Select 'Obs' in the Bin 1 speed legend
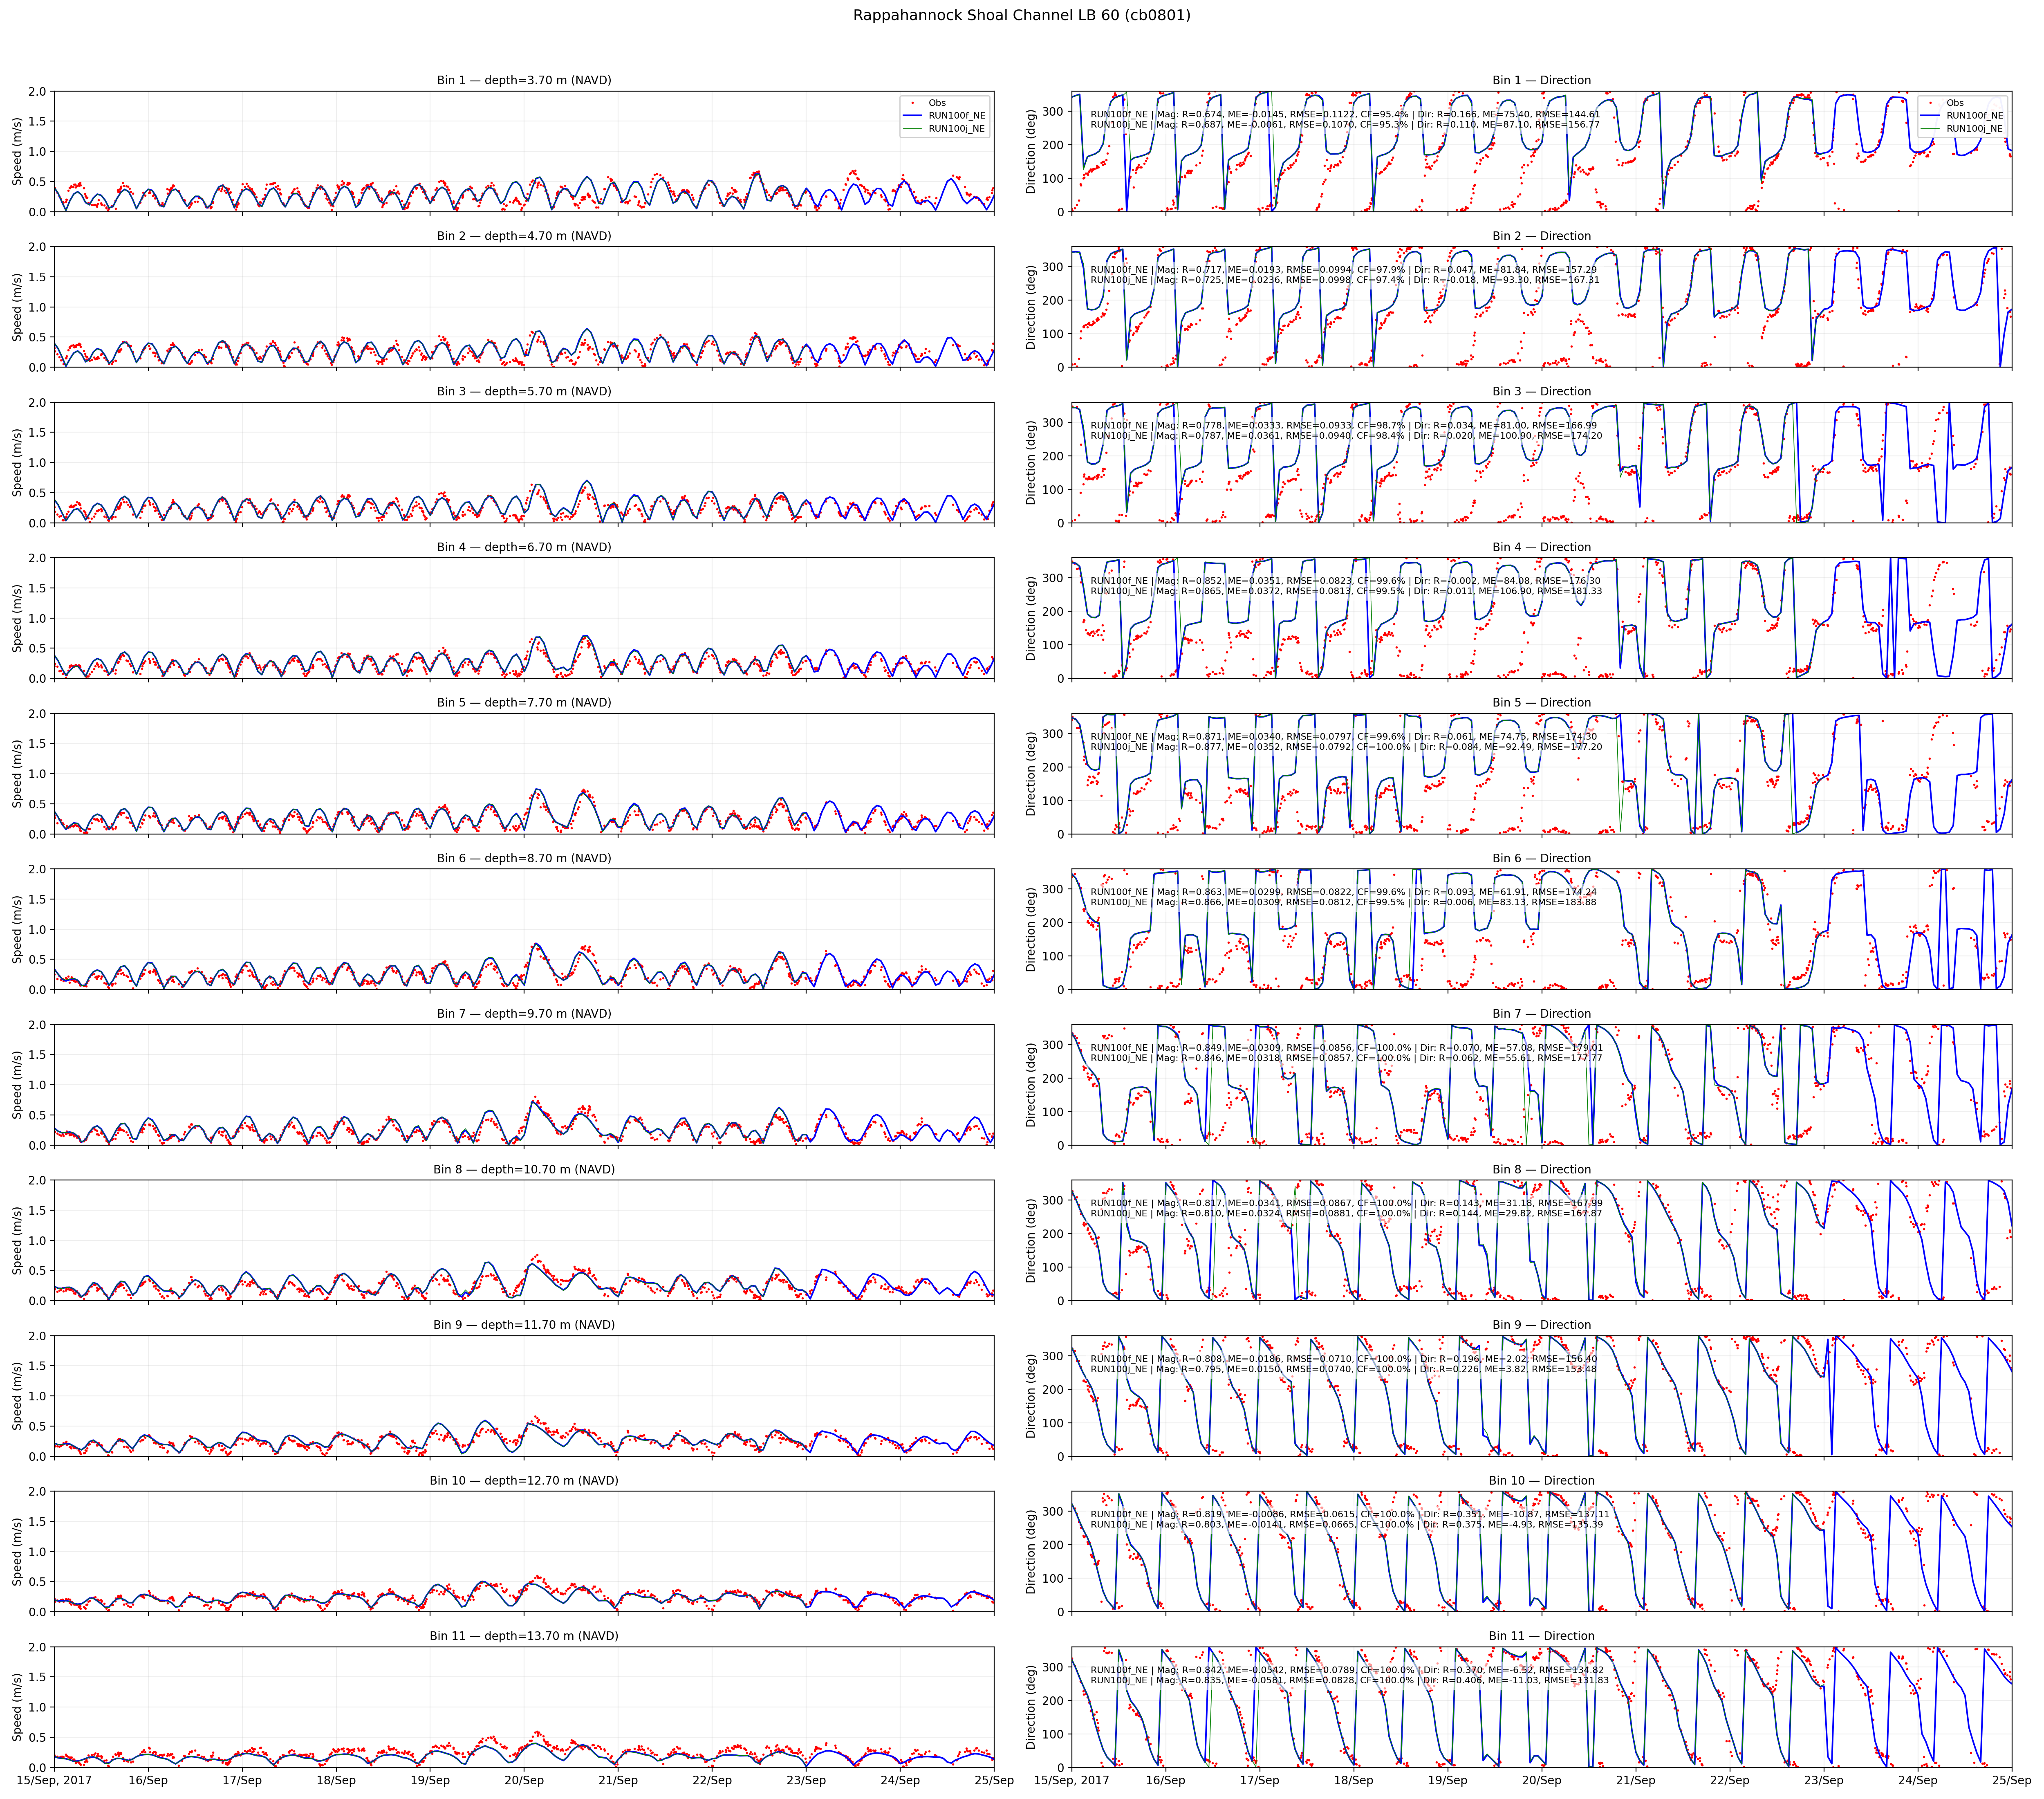The height and width of the screenshot is (1799, 2044). pyautogui.click(x=937, y=103)
